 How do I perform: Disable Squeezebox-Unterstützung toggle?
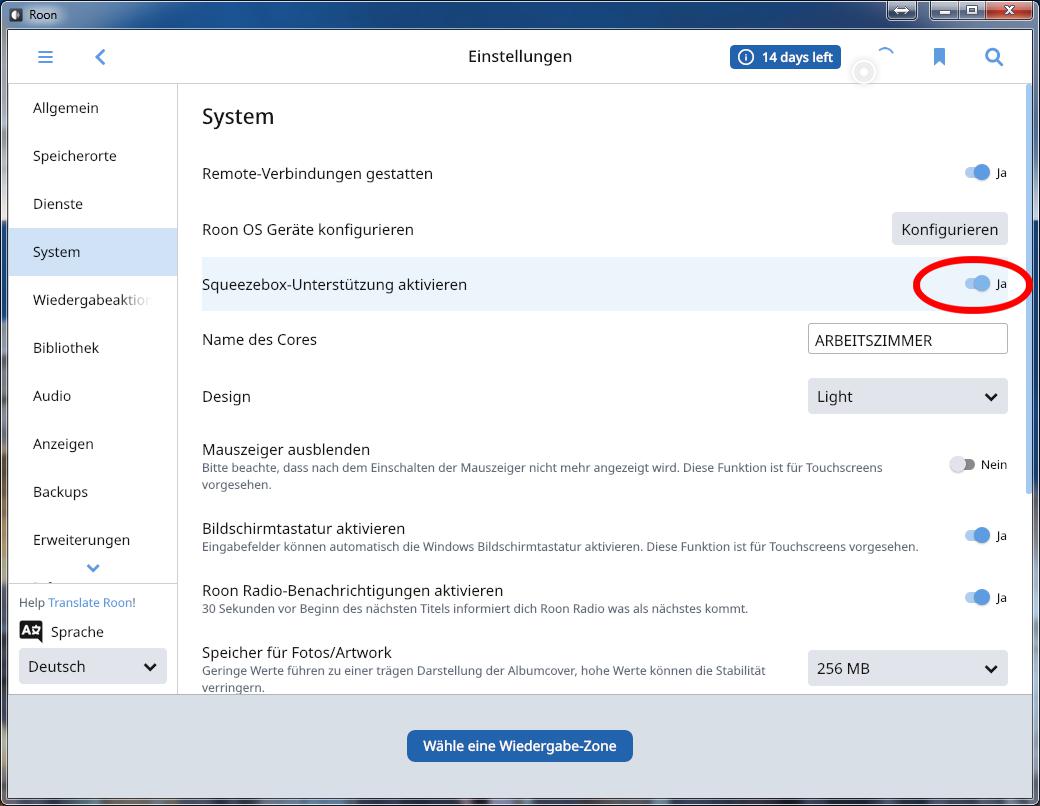point(978,284)
